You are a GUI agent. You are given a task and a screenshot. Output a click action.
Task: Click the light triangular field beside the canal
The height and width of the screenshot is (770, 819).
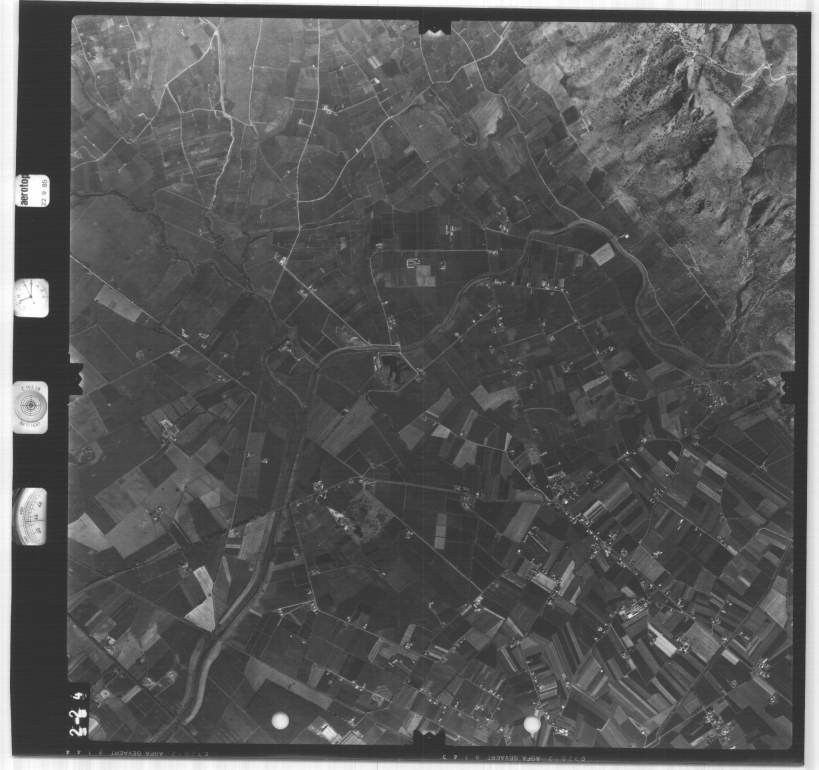[203, 612]
